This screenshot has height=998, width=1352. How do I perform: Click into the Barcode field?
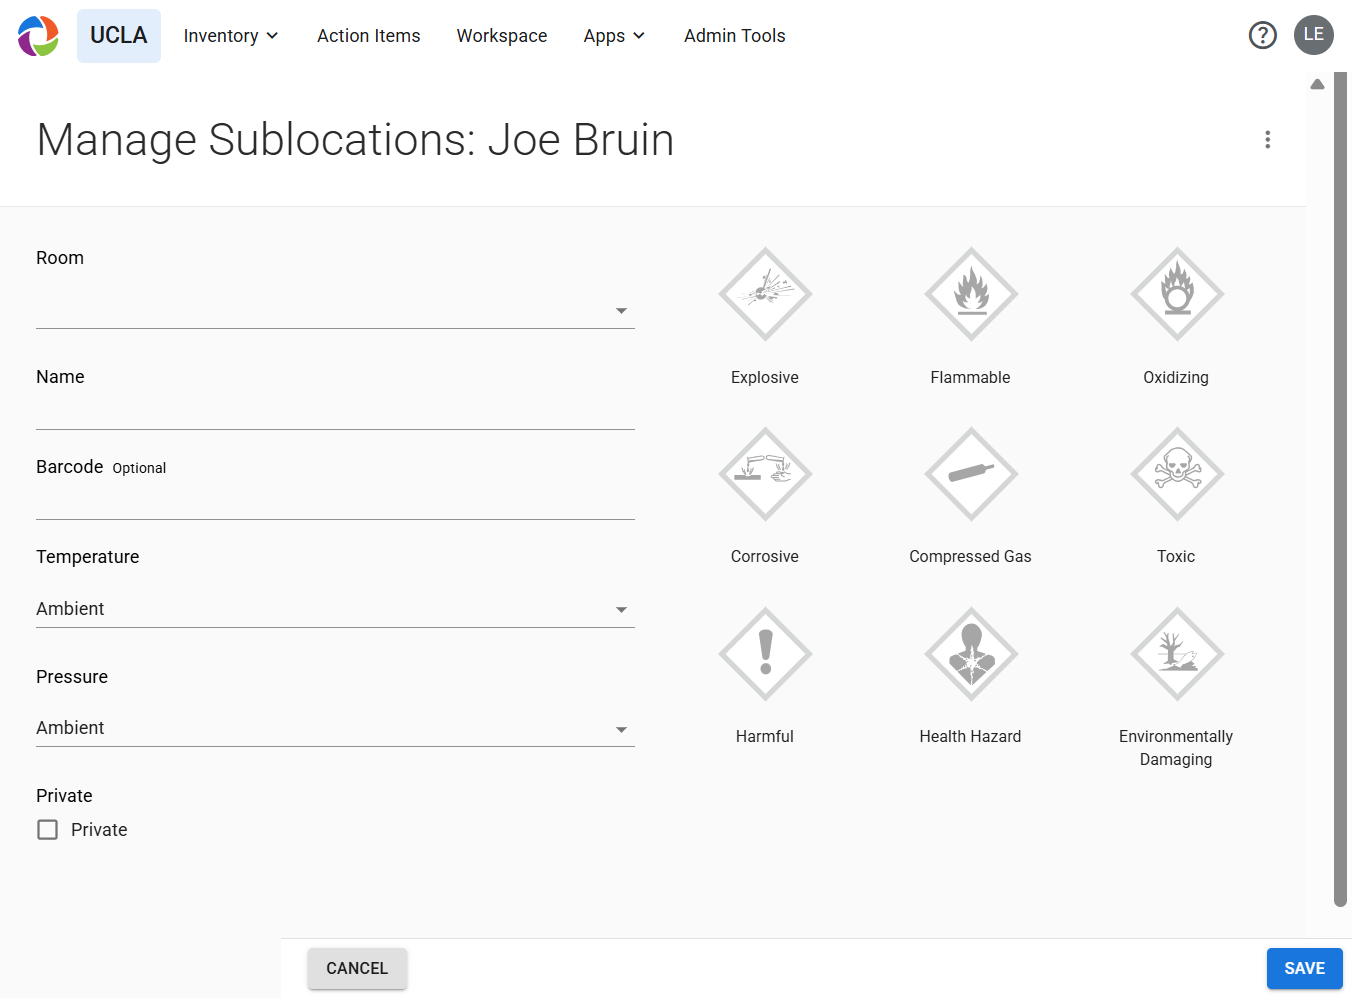[x=335, y=502]
